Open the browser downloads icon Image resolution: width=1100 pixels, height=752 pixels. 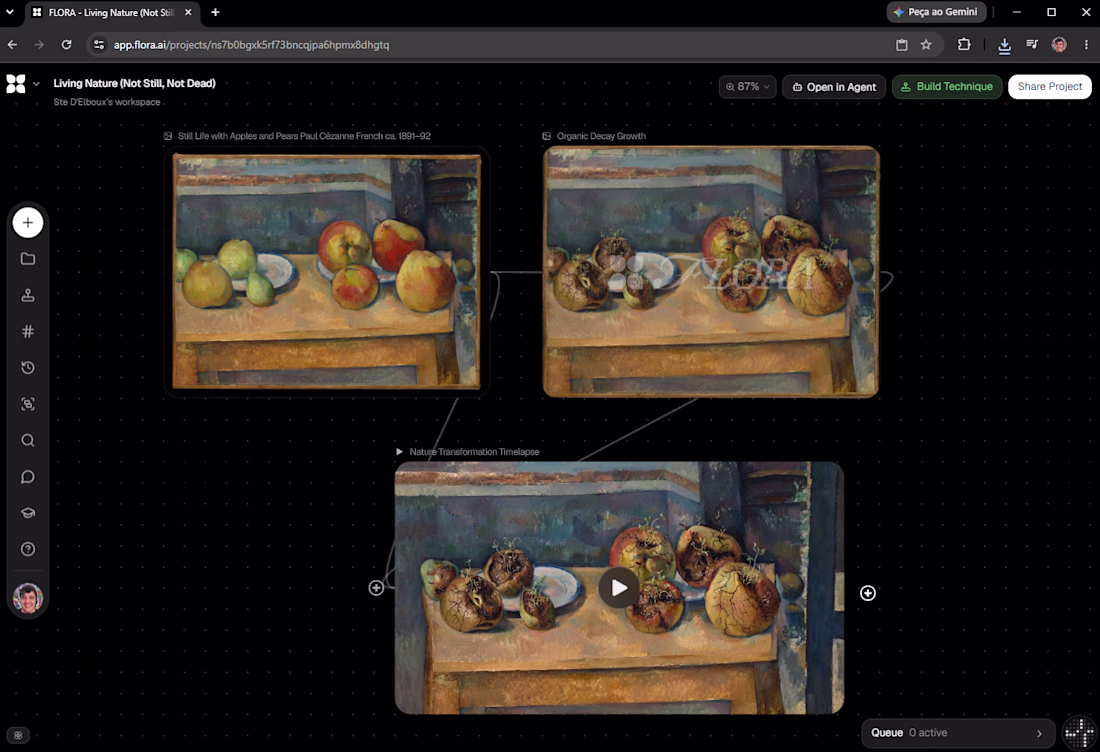pyautogui.click(x=1005, y=45)
